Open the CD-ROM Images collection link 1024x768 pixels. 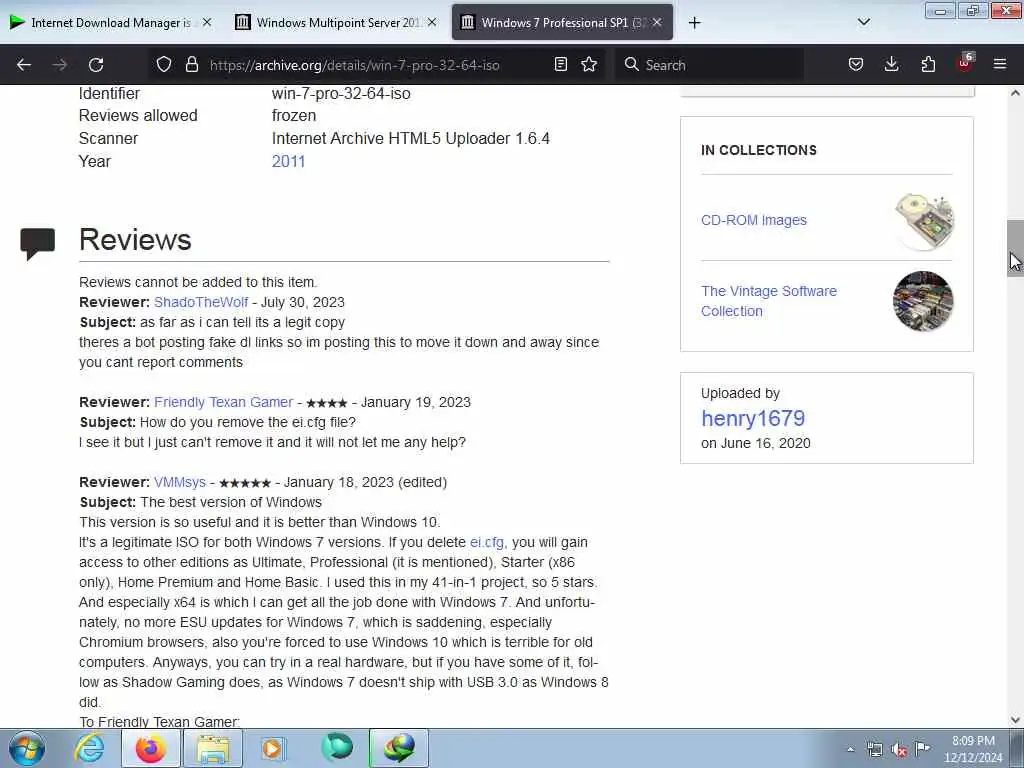pyautogui.click(x=754, y=220)
